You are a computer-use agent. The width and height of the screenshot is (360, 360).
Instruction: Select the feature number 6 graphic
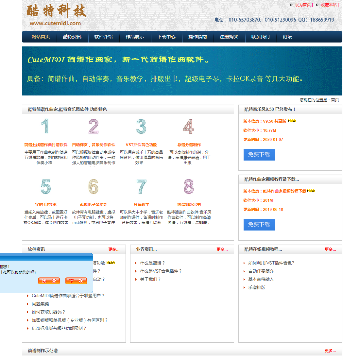click(93, 187)
